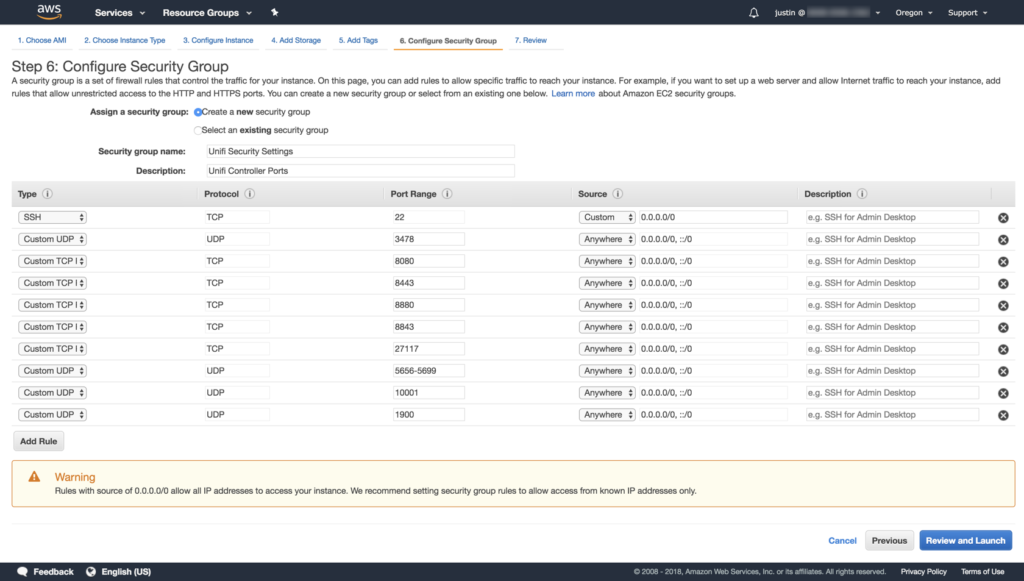
Task: Remove the TCP port 8443 rule
Action: (1003, 283)
